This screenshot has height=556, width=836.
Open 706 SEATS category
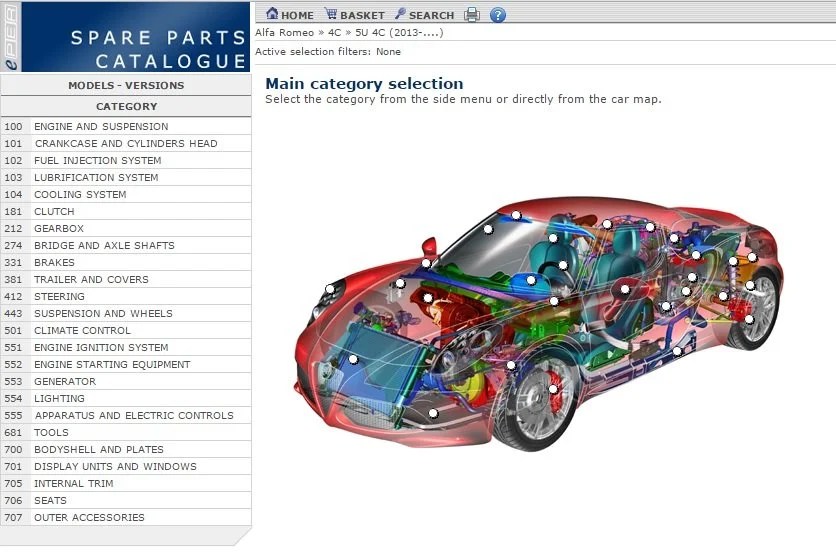click(x=126, y=501)
